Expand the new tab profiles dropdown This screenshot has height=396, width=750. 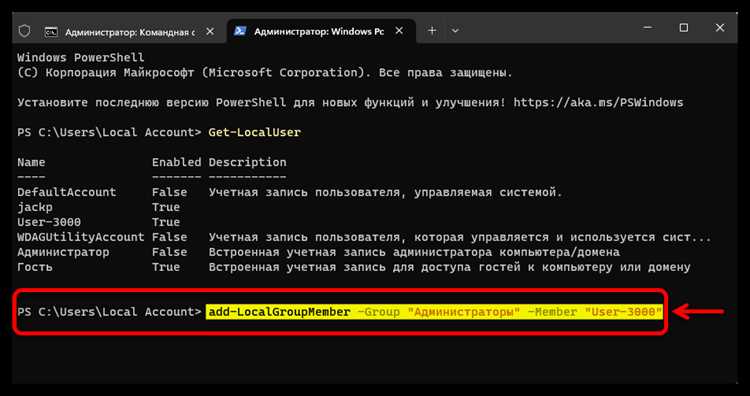click(455, 31)
